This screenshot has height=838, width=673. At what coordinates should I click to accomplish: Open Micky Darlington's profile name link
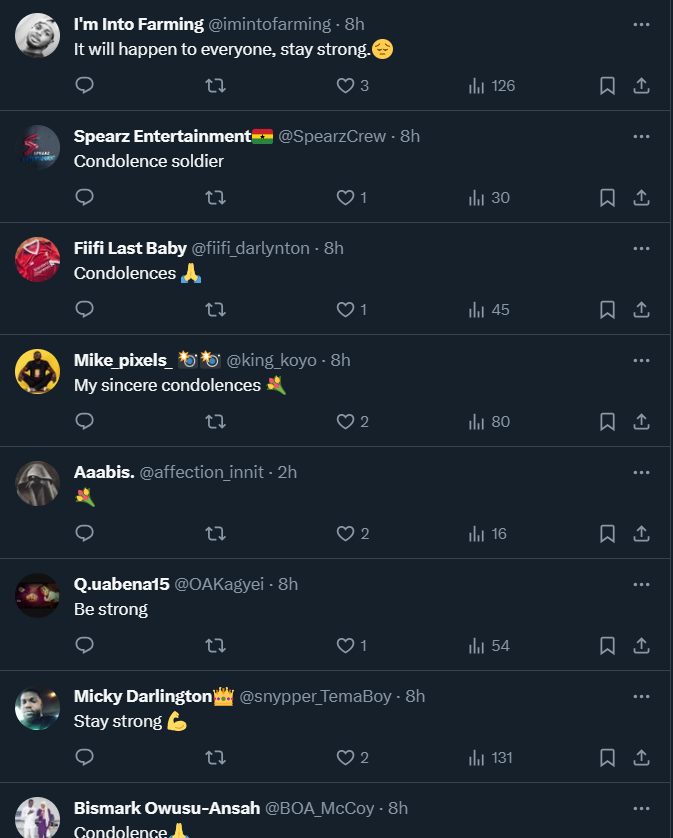pos(142,696)
